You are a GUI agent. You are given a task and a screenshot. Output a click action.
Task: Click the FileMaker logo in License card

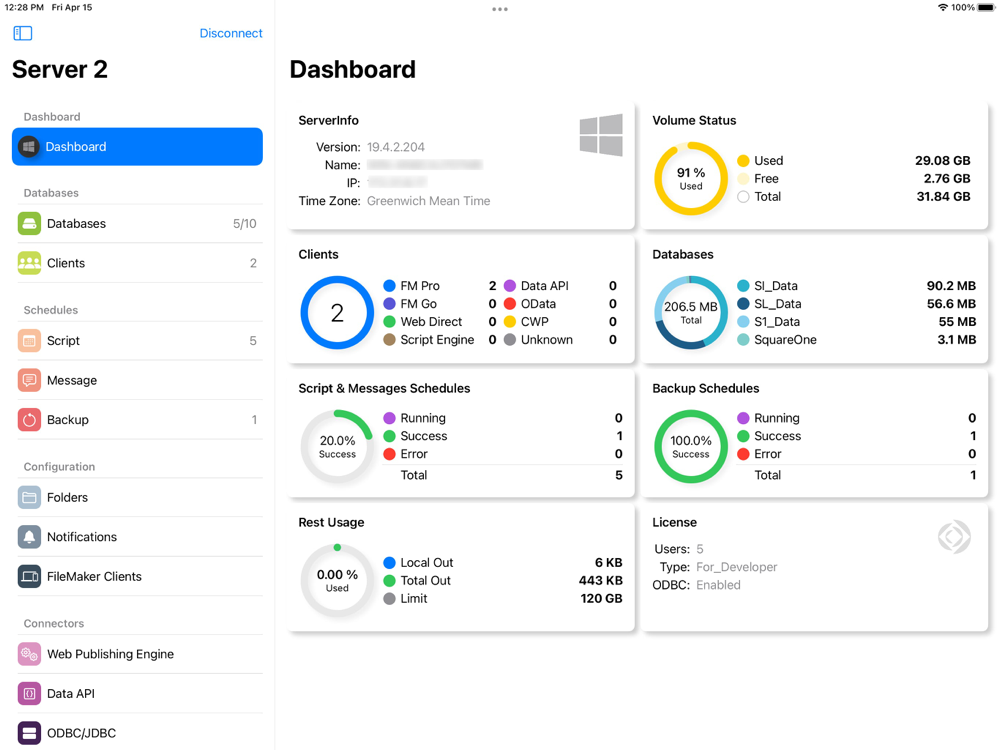pyautogui.click(x=954, y=537)
